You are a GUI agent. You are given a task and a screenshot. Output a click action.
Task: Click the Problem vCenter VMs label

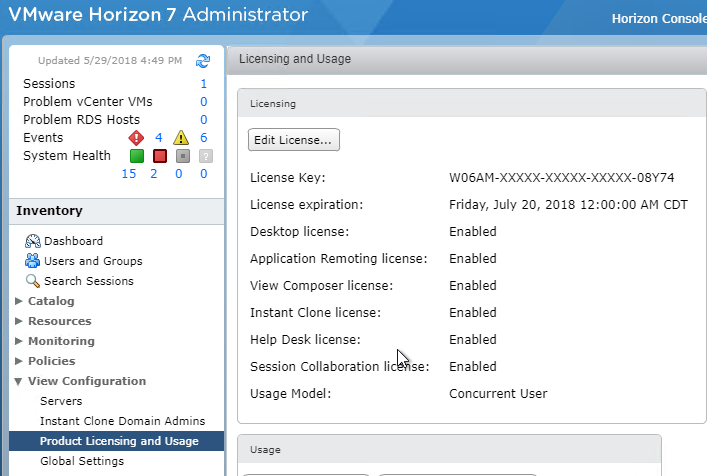88,101
